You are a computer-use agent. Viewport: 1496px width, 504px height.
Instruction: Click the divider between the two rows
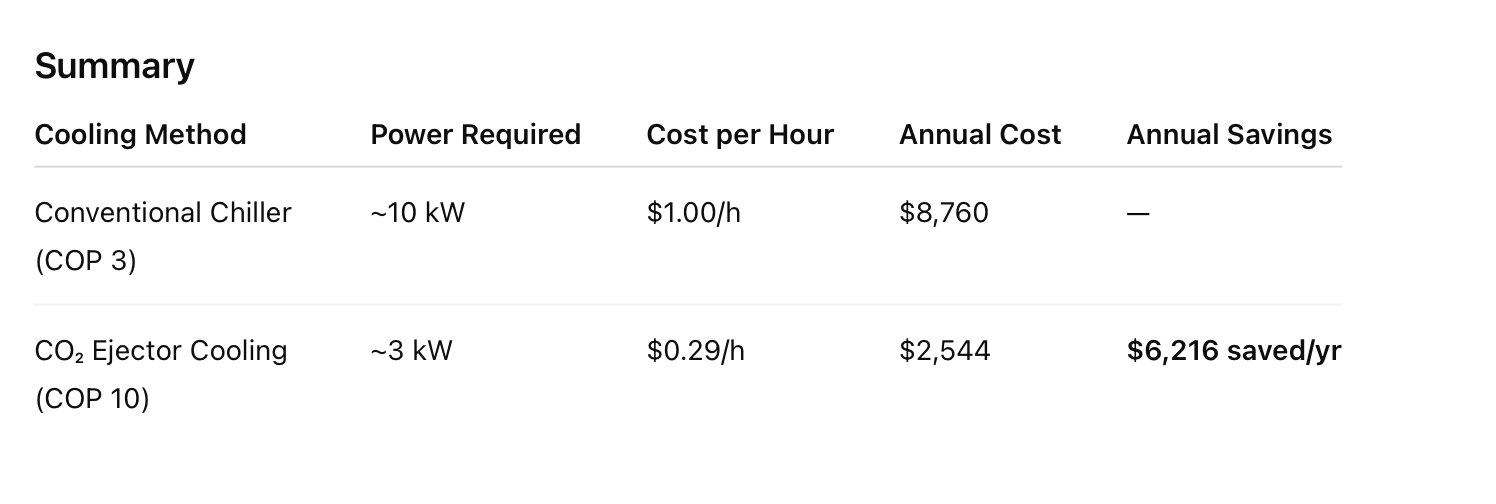coord(688,305)
